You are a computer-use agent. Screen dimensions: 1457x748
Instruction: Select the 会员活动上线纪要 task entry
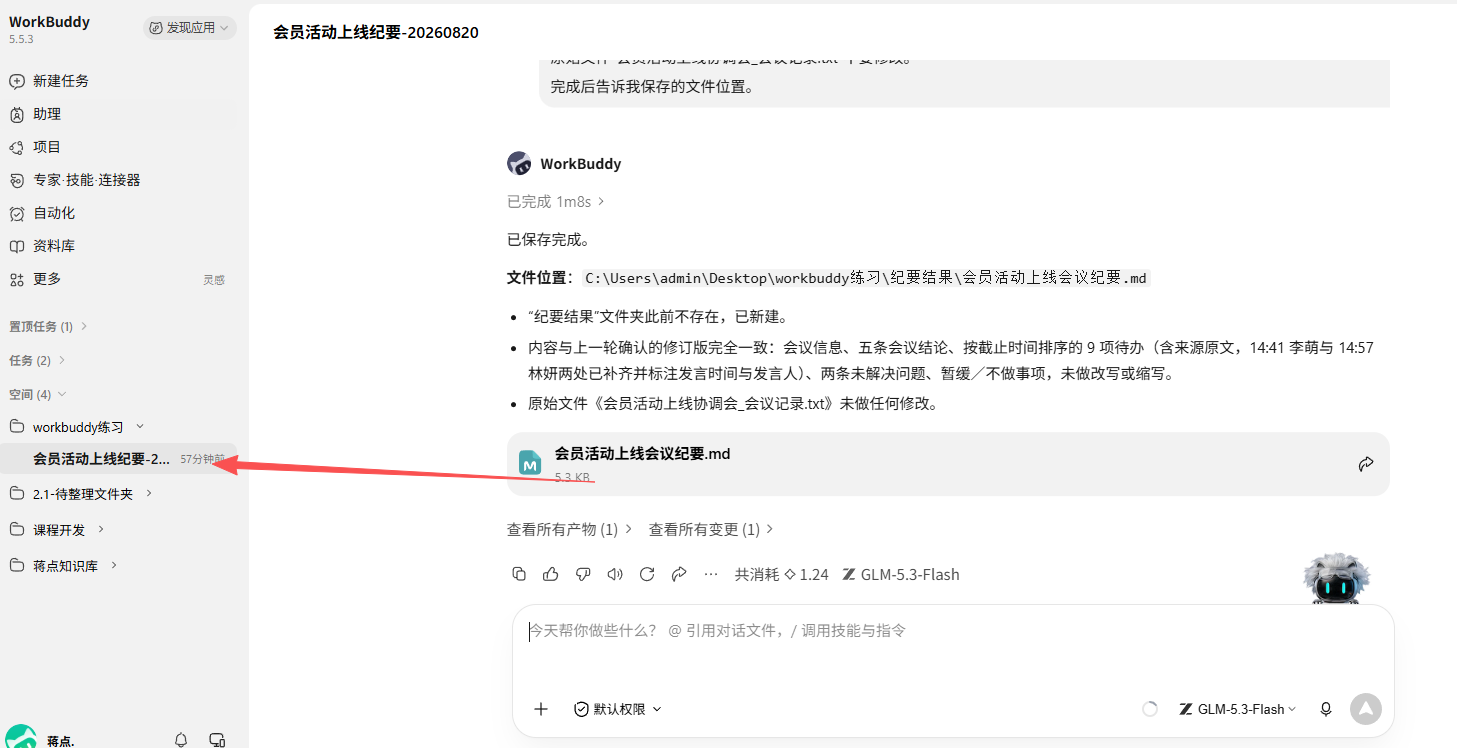coord(120,459)
